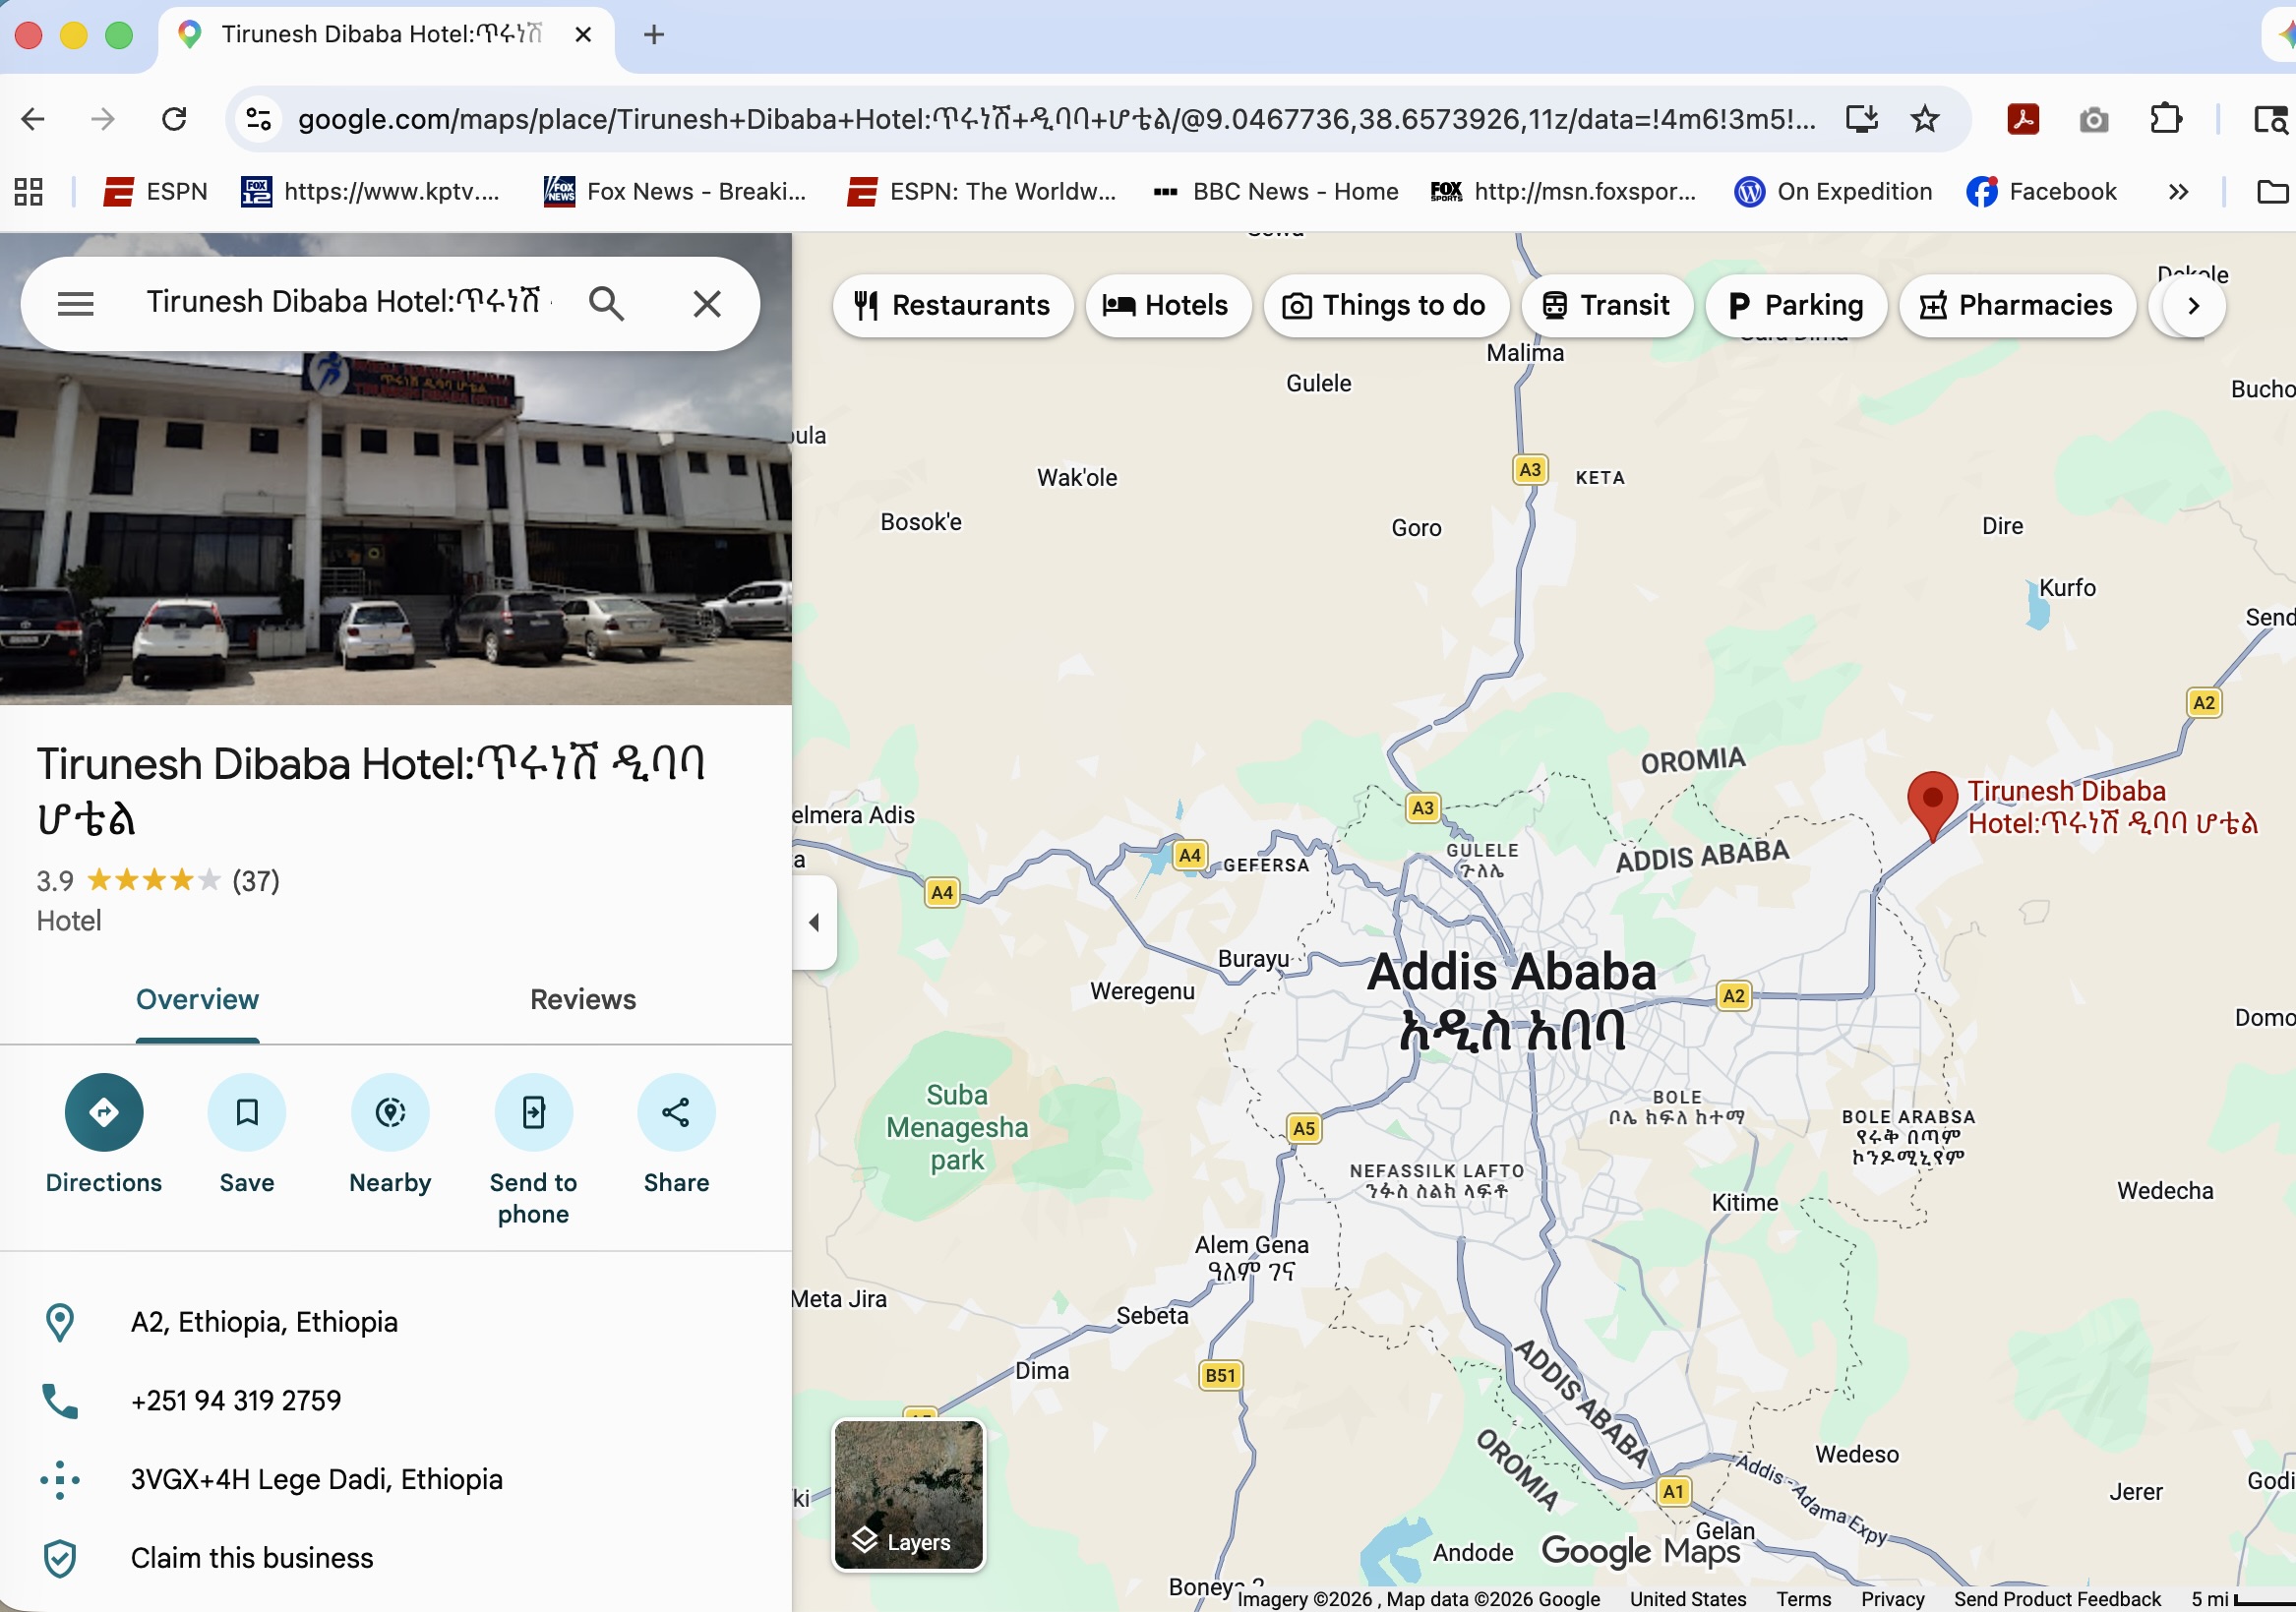Expand hidden bookmarks with the double chevron
Viewport: 2296px width, 1612px height.
[2178, 192]
